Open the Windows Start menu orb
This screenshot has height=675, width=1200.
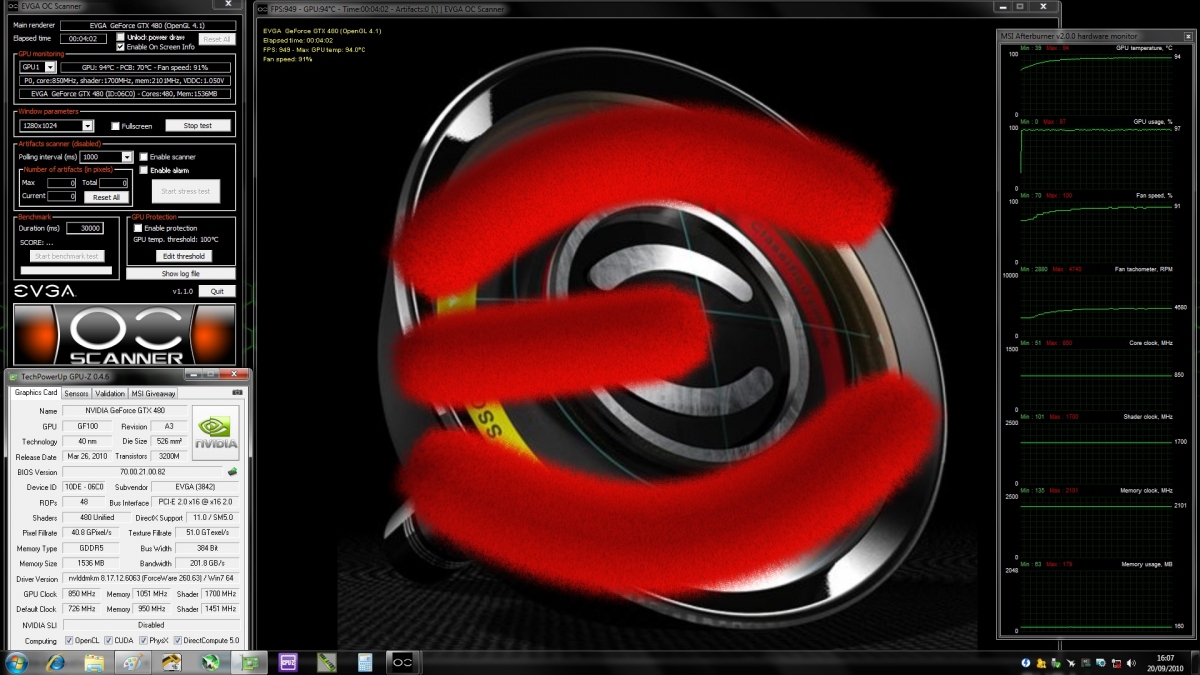(x=17, y=662)
